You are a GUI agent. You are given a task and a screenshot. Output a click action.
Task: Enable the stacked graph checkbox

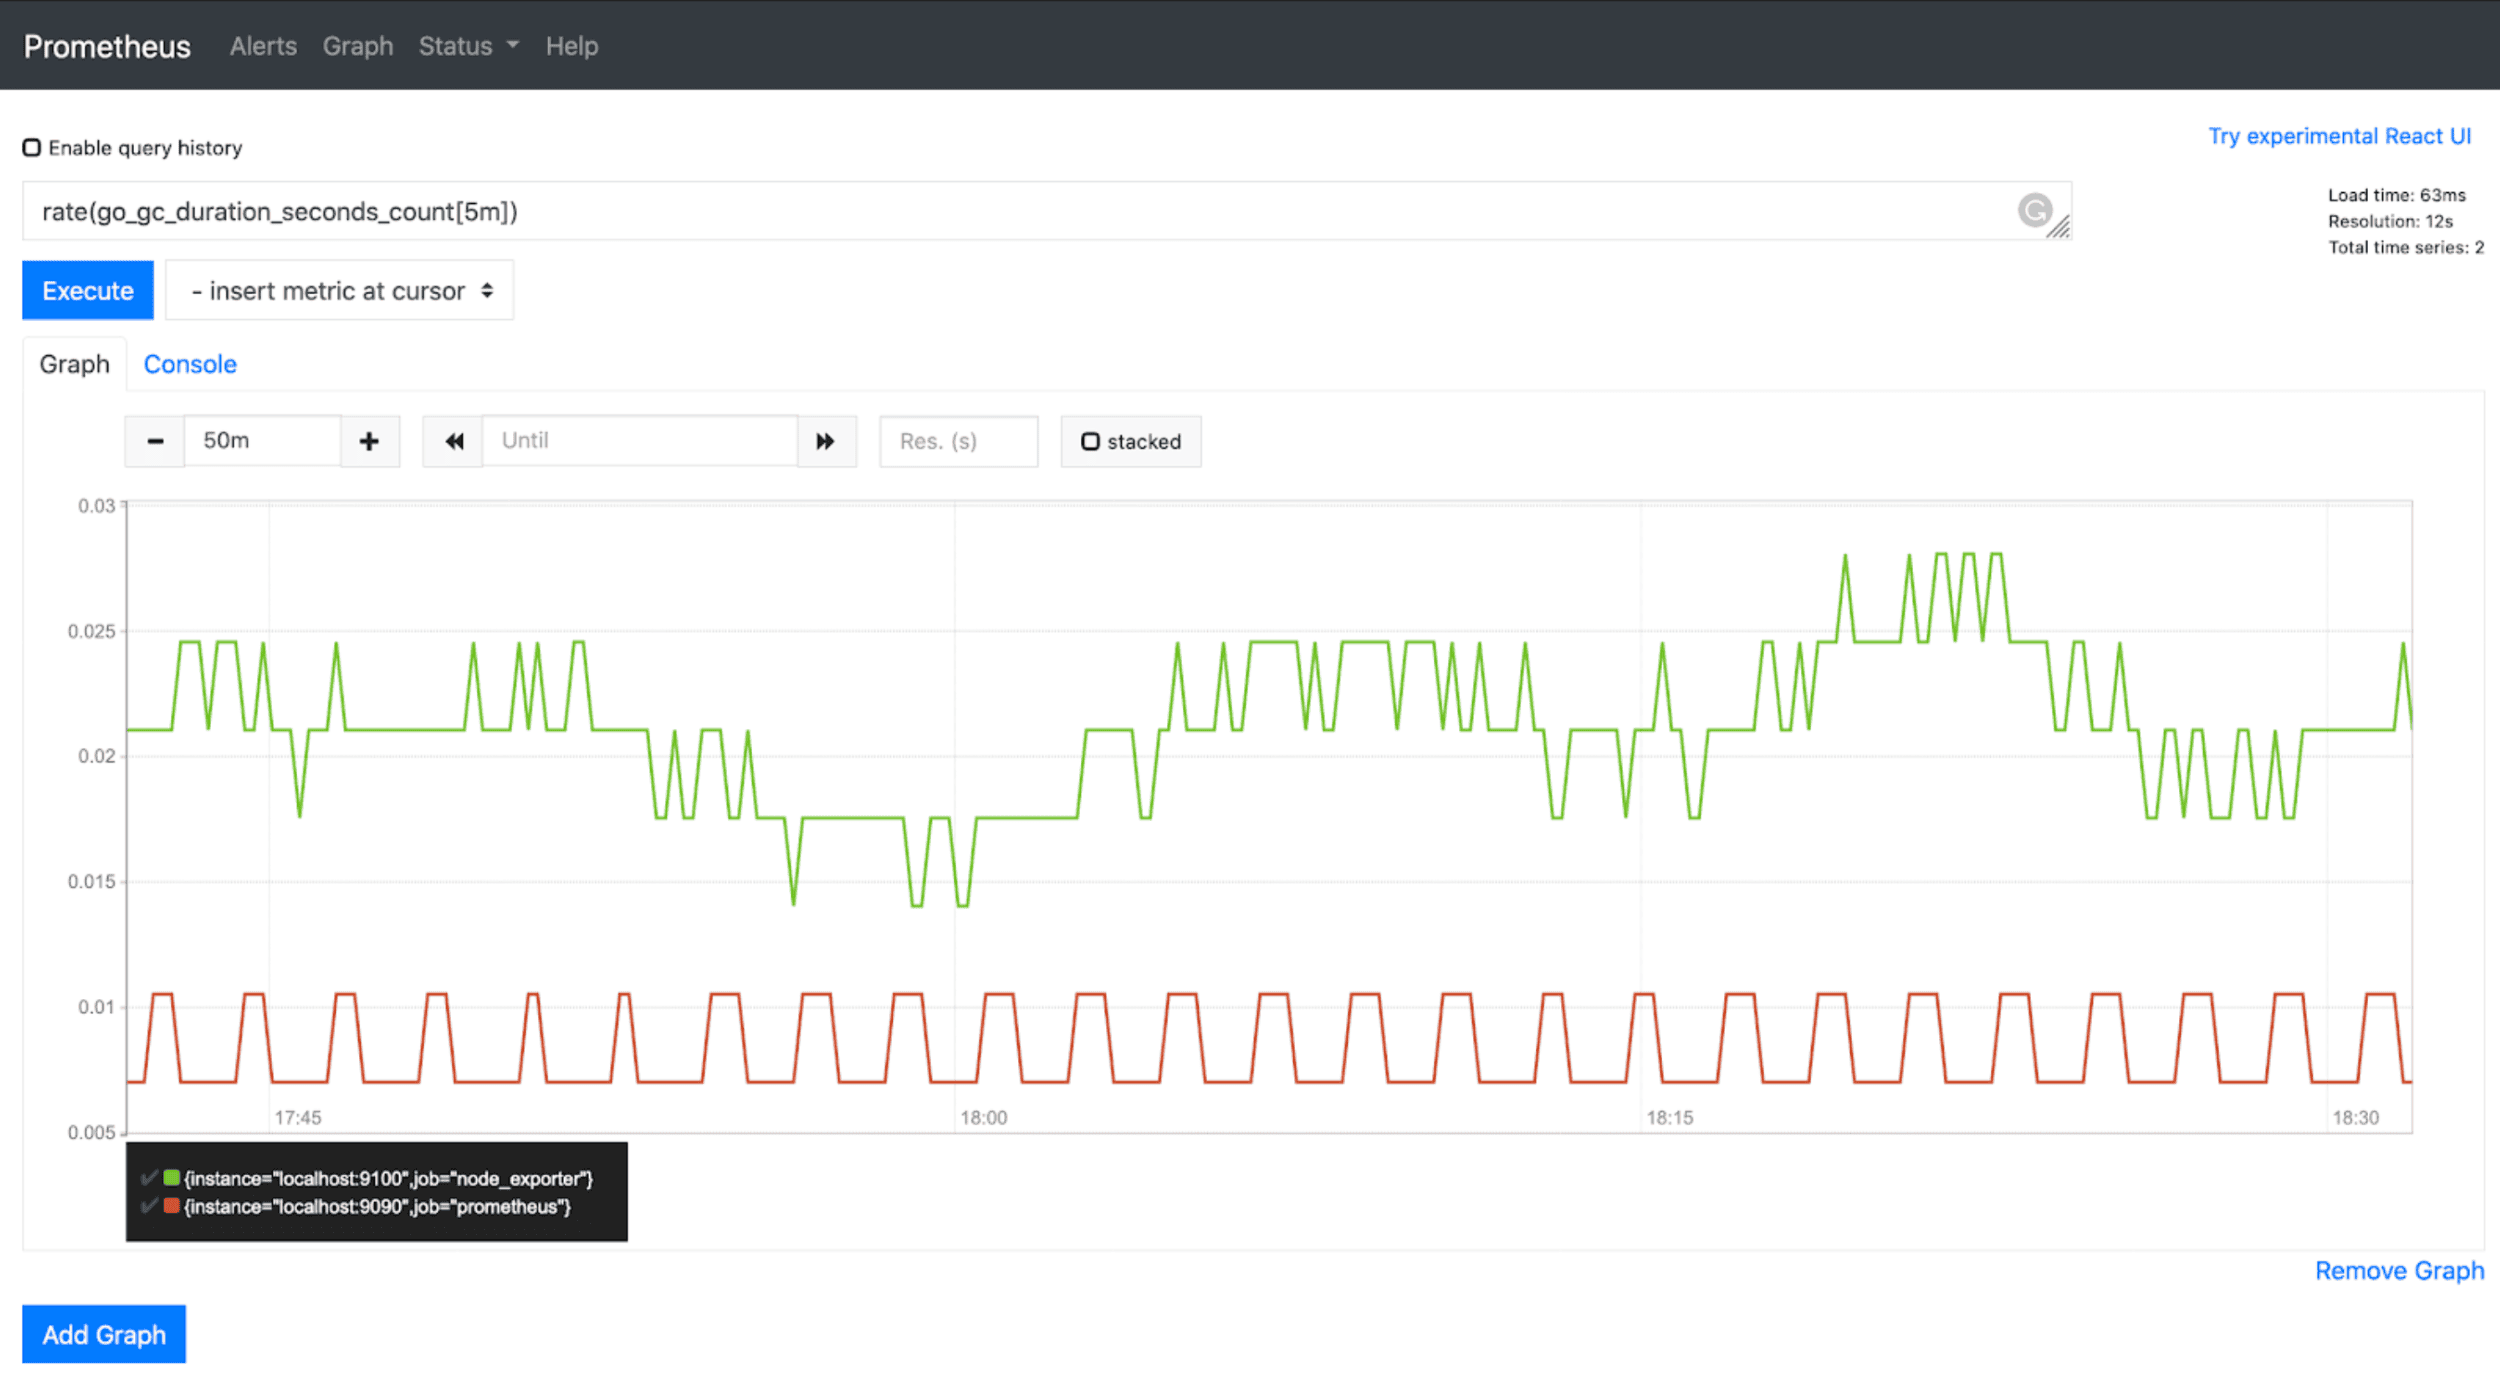1090,441
